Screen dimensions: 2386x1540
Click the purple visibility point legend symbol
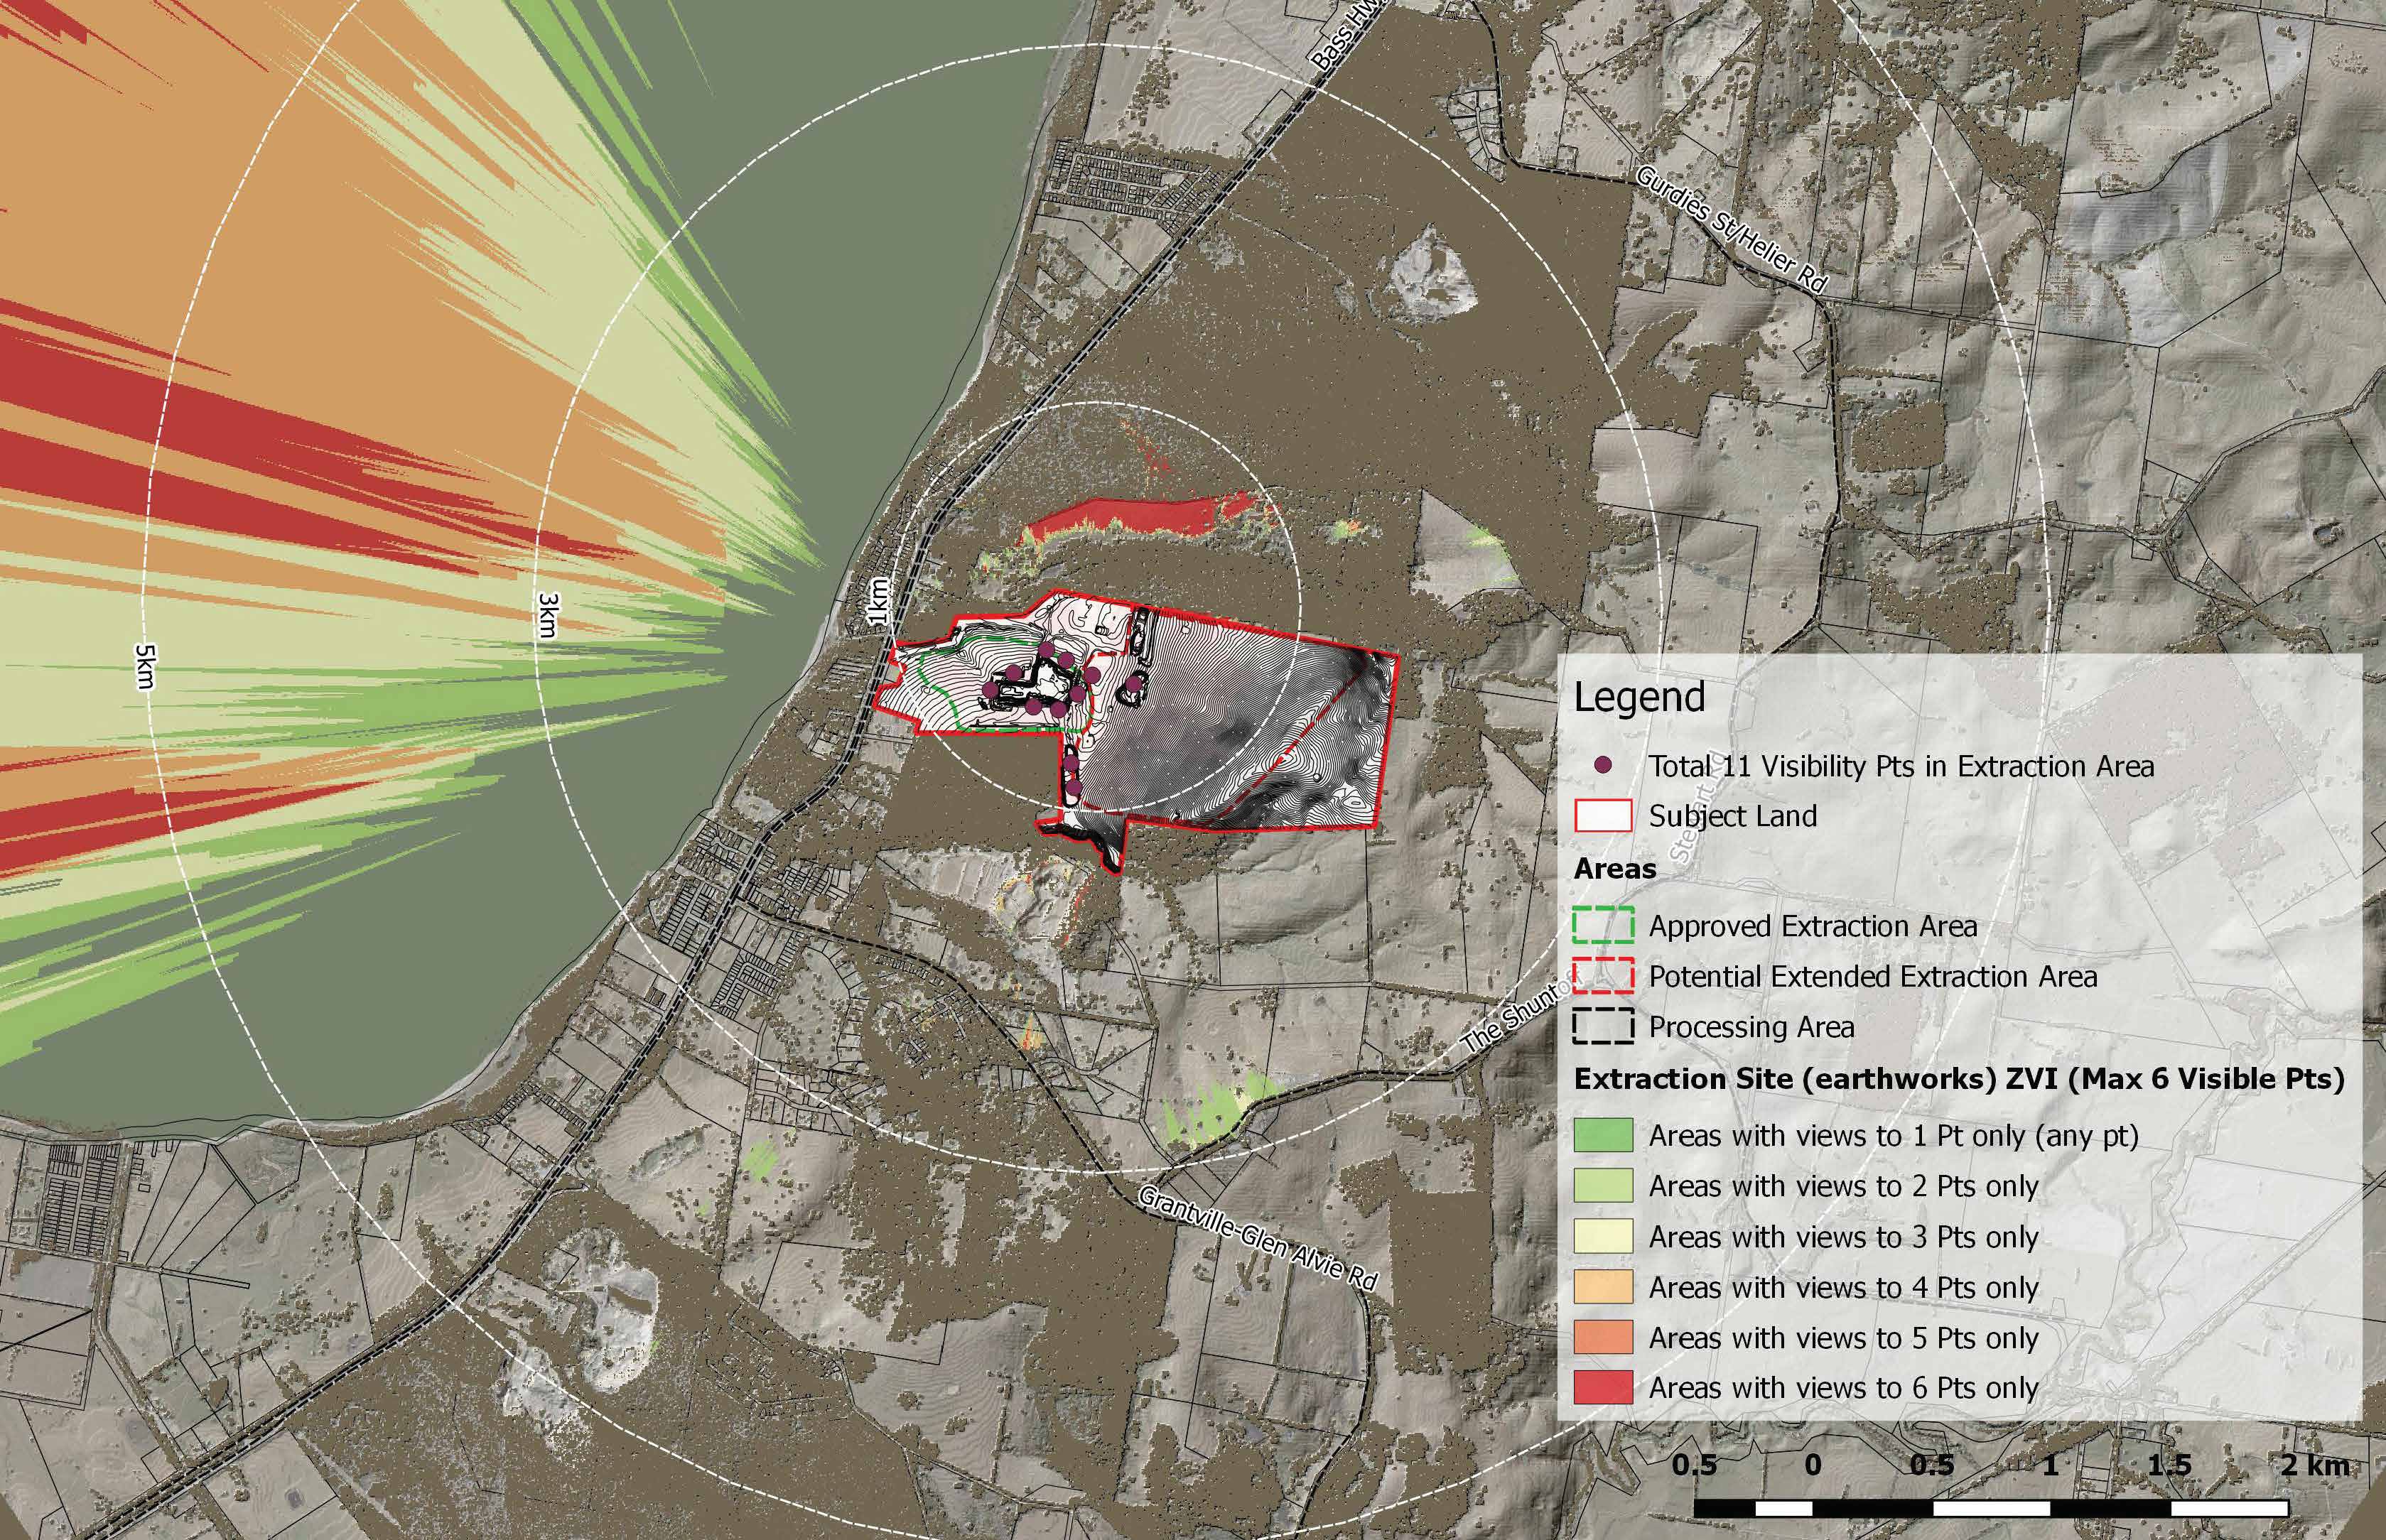pos(1604,766)
